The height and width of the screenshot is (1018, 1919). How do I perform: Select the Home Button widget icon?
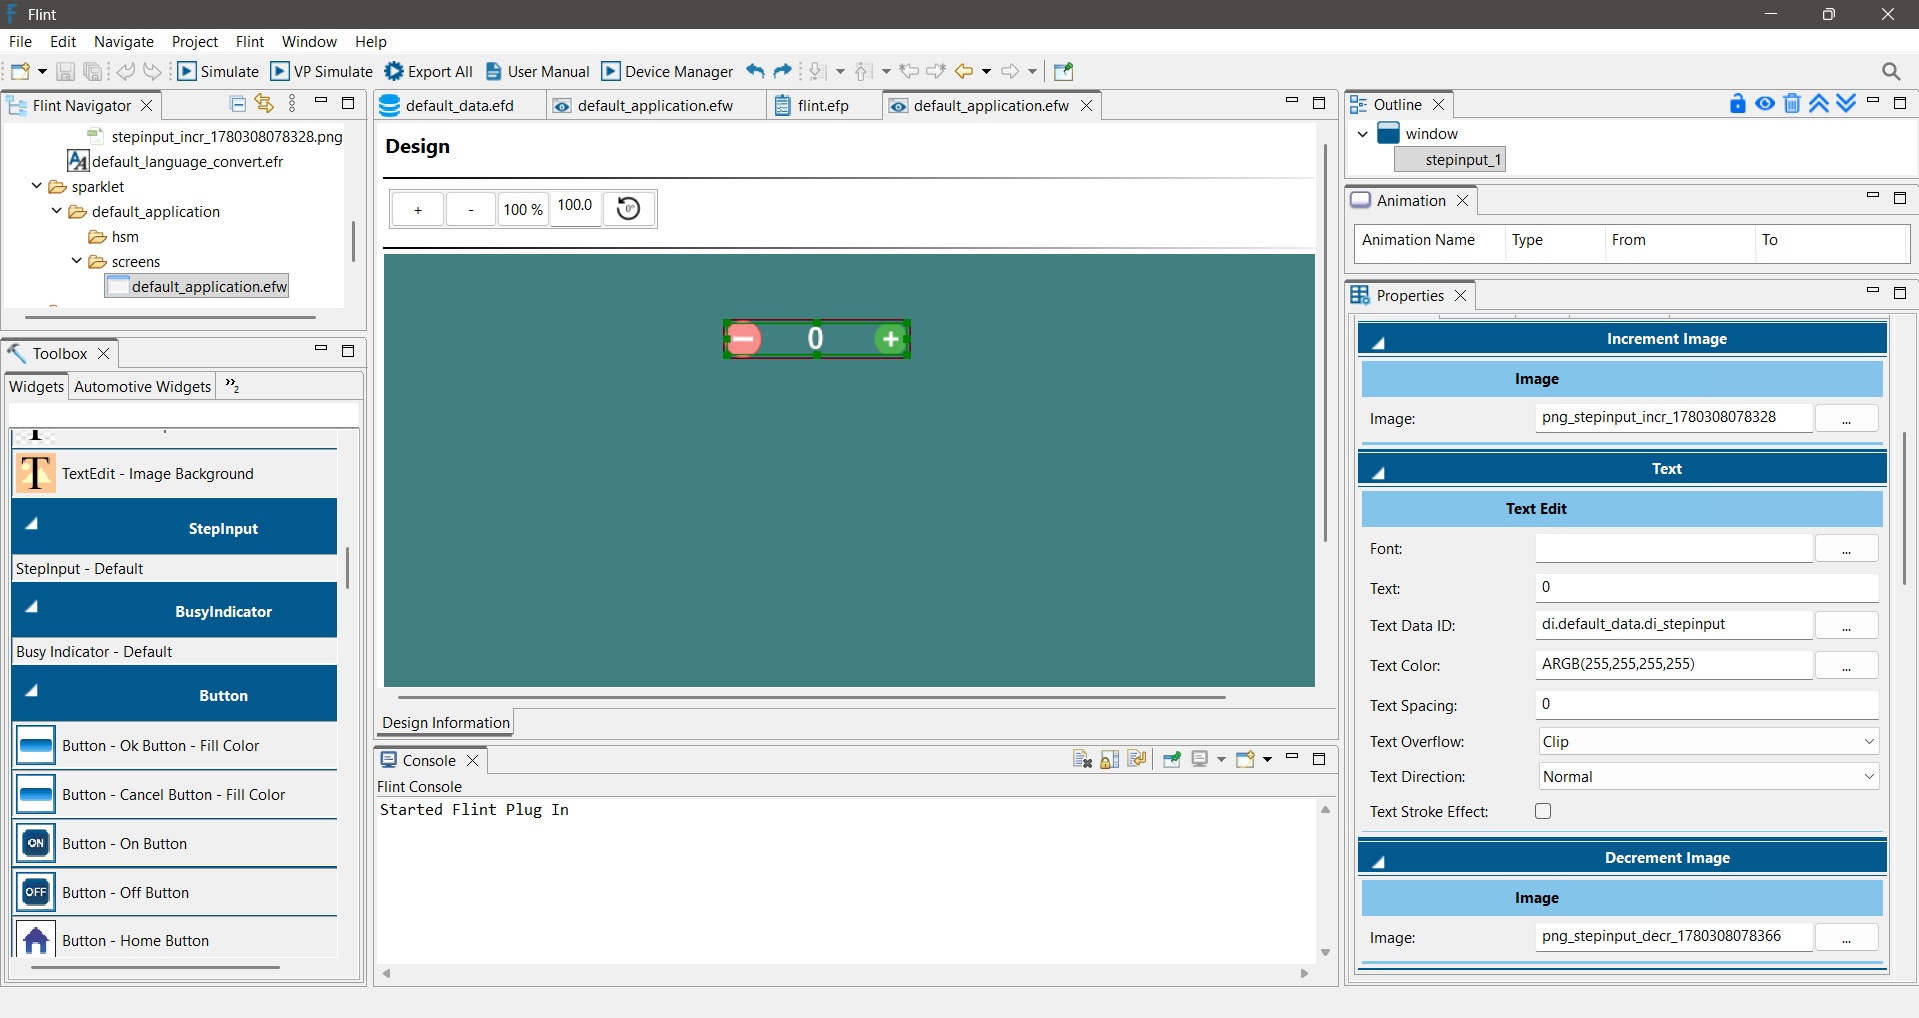(x=36, y=940)
